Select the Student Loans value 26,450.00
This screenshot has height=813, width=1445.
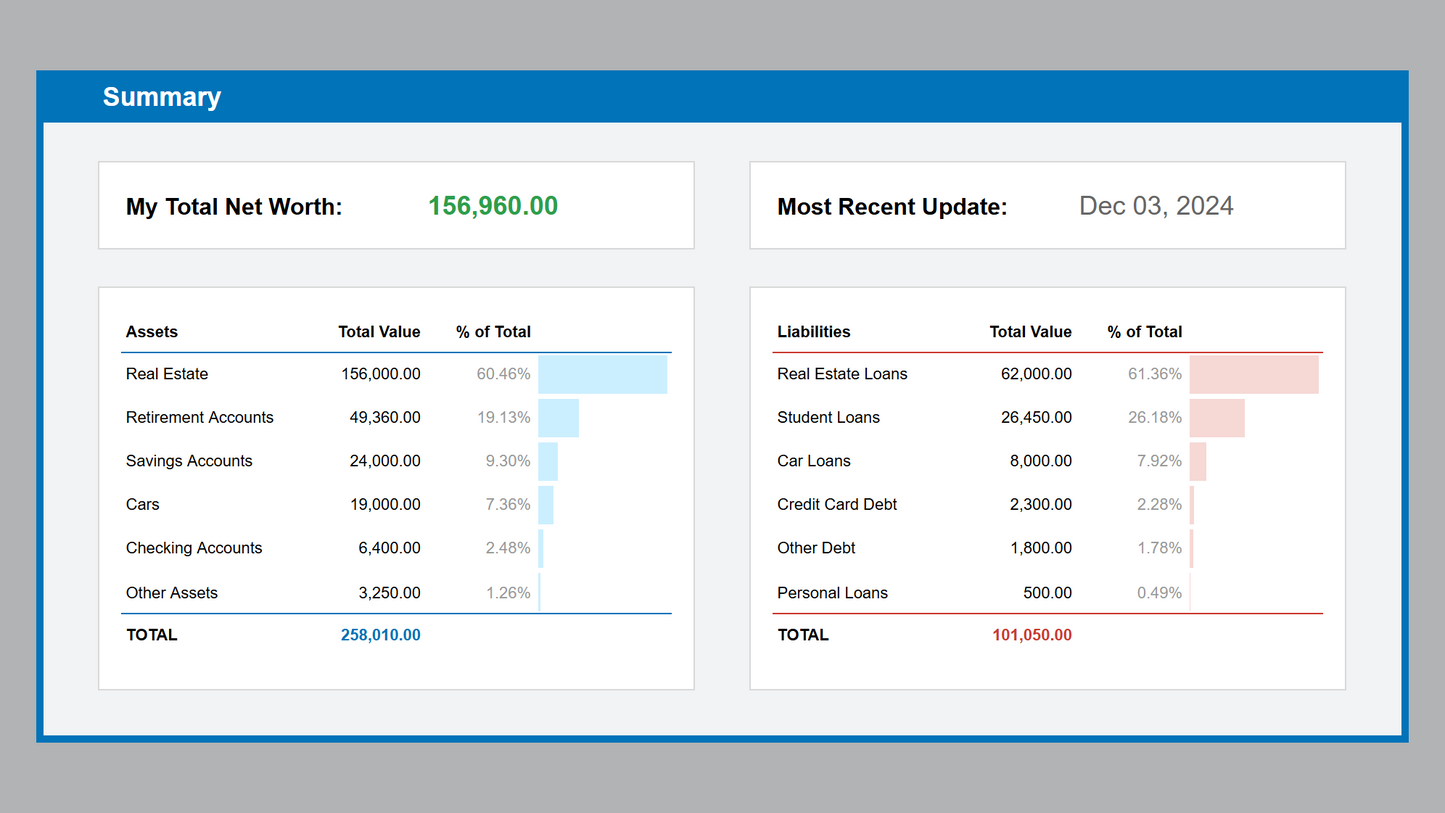[1036, 417]
